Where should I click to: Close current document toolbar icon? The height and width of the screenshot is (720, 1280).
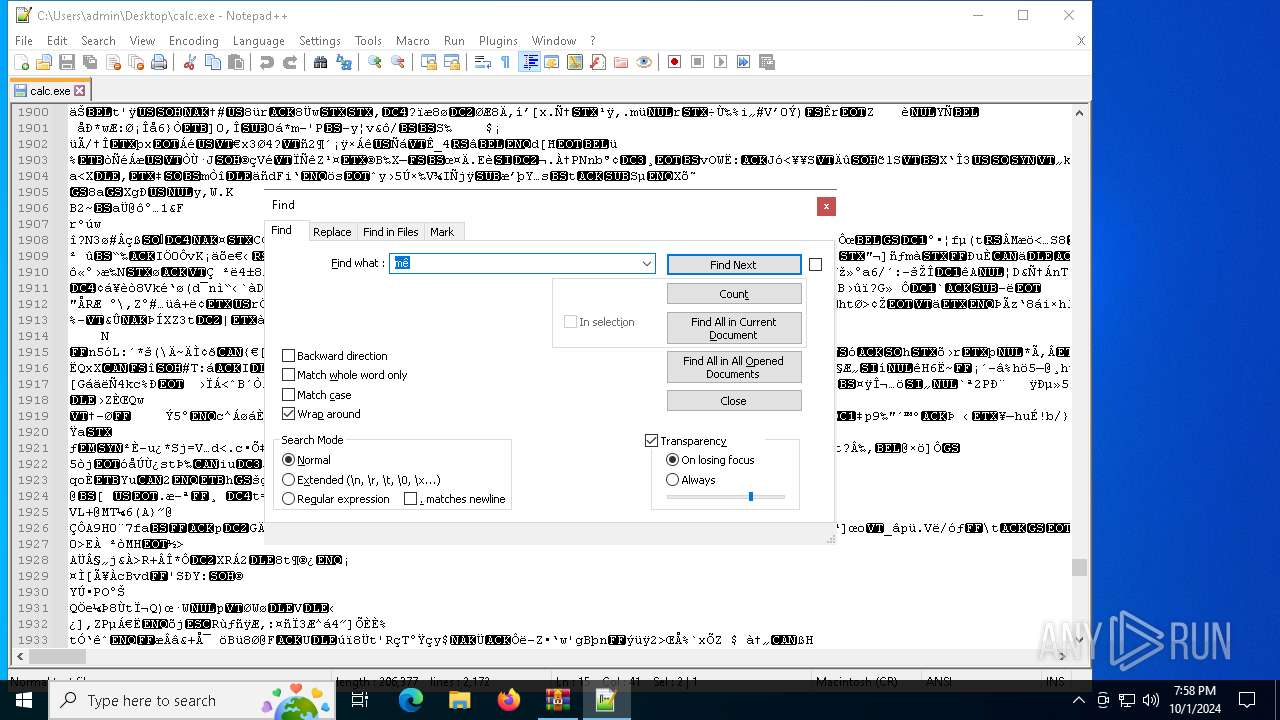coord(113,62)
